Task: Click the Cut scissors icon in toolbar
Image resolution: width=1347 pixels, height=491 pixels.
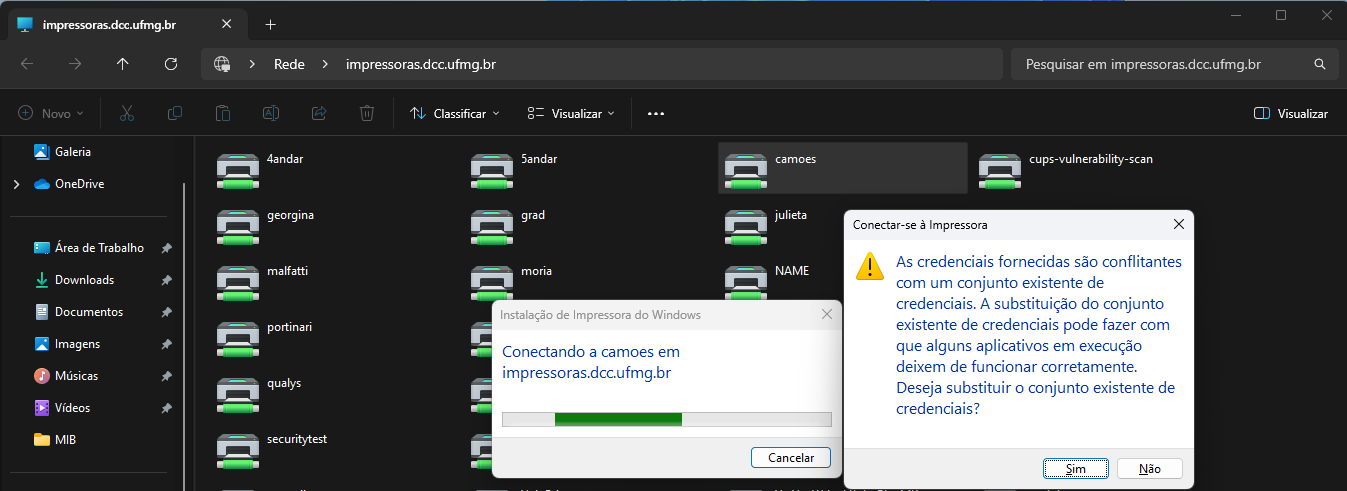Action: click(127, 114)
